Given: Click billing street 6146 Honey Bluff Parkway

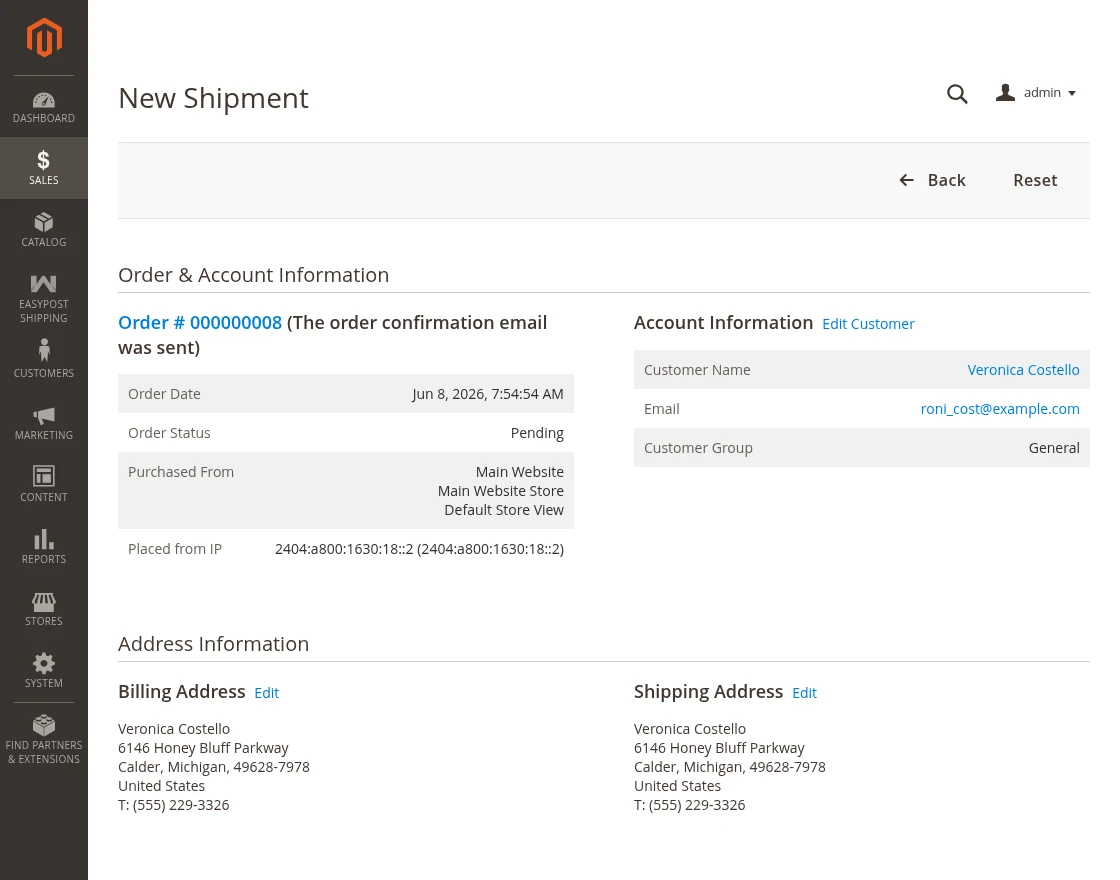Looking at the screenshot, I should [x=203, y=748].
